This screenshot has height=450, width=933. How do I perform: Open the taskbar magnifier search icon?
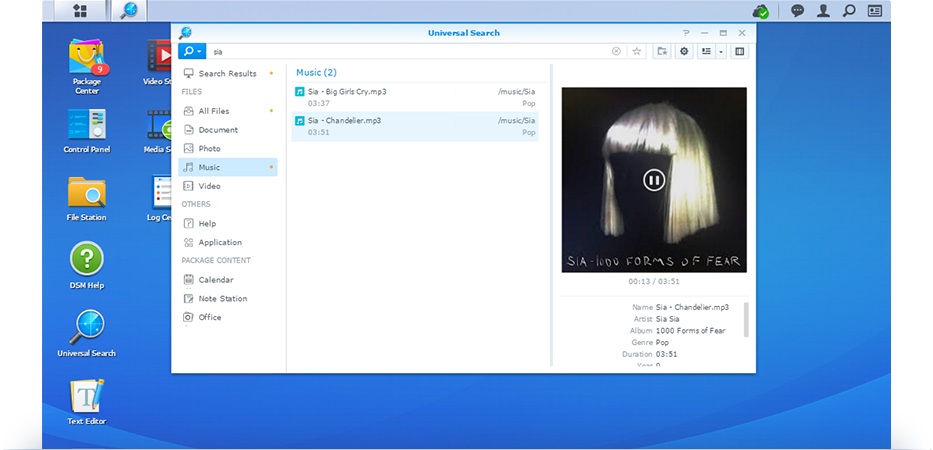[x=849, y=11]
